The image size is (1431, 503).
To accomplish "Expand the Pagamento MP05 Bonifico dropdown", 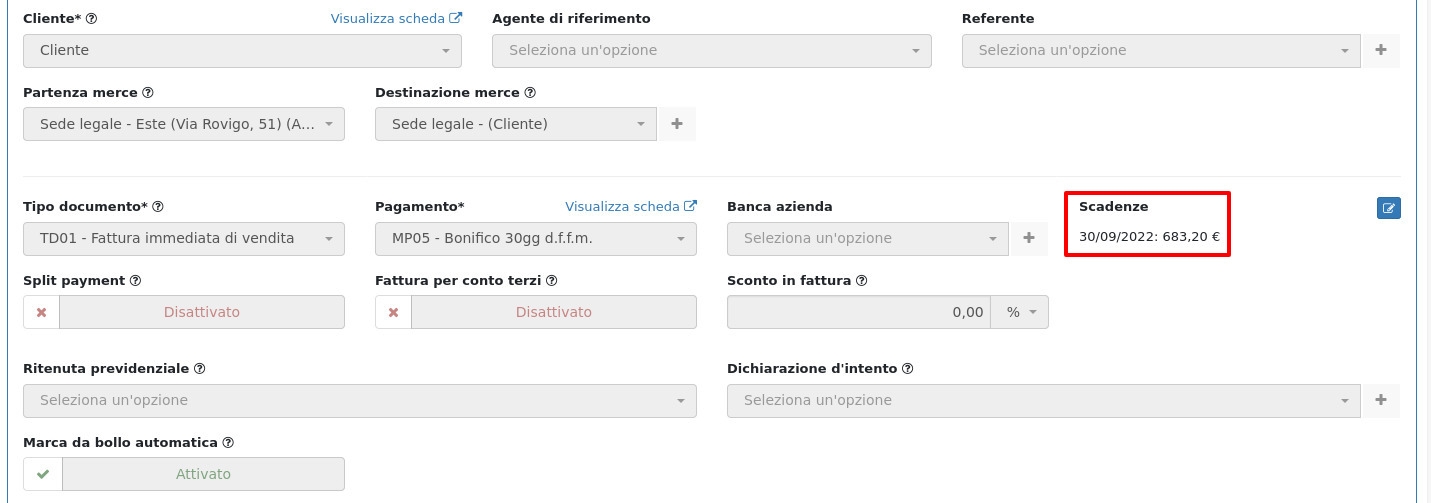I will coord(535,238).
